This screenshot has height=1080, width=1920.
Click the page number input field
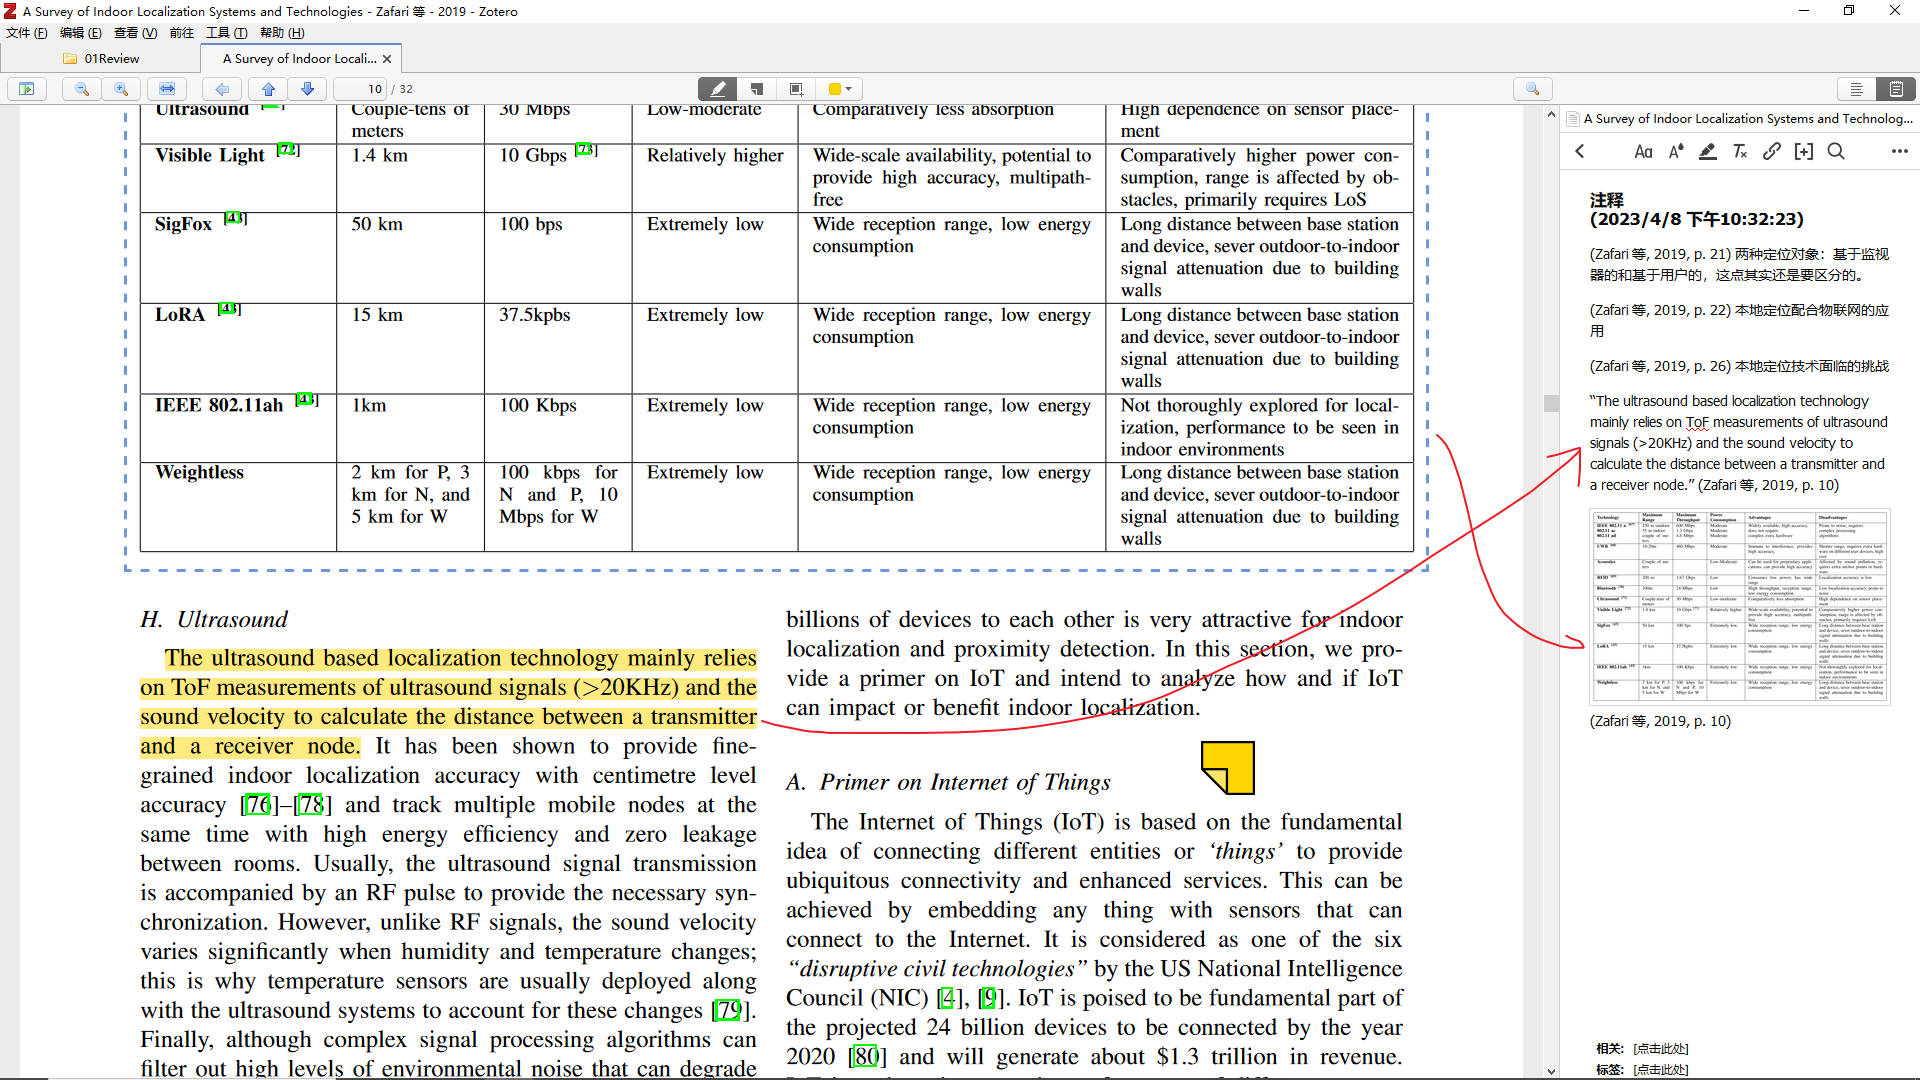362,89
